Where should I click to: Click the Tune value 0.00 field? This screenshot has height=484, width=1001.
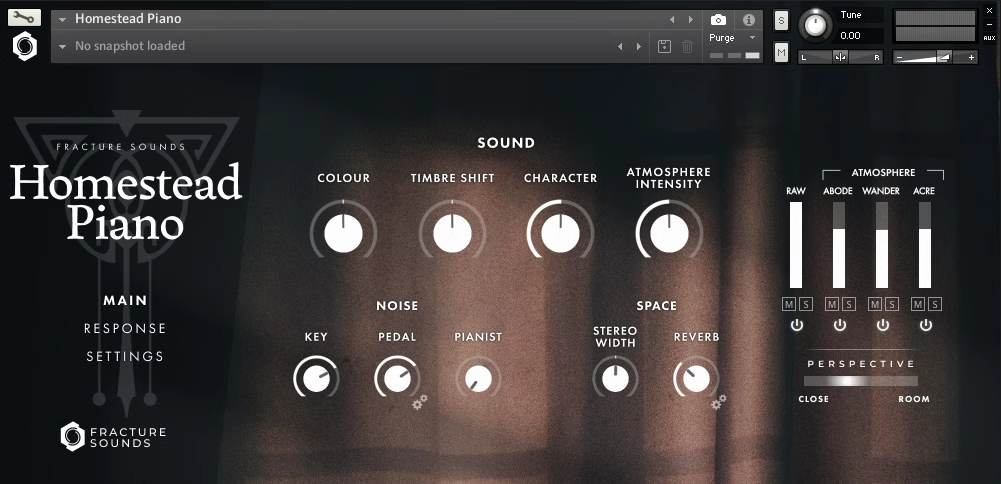pyautogui.click(x=859, y=36)
